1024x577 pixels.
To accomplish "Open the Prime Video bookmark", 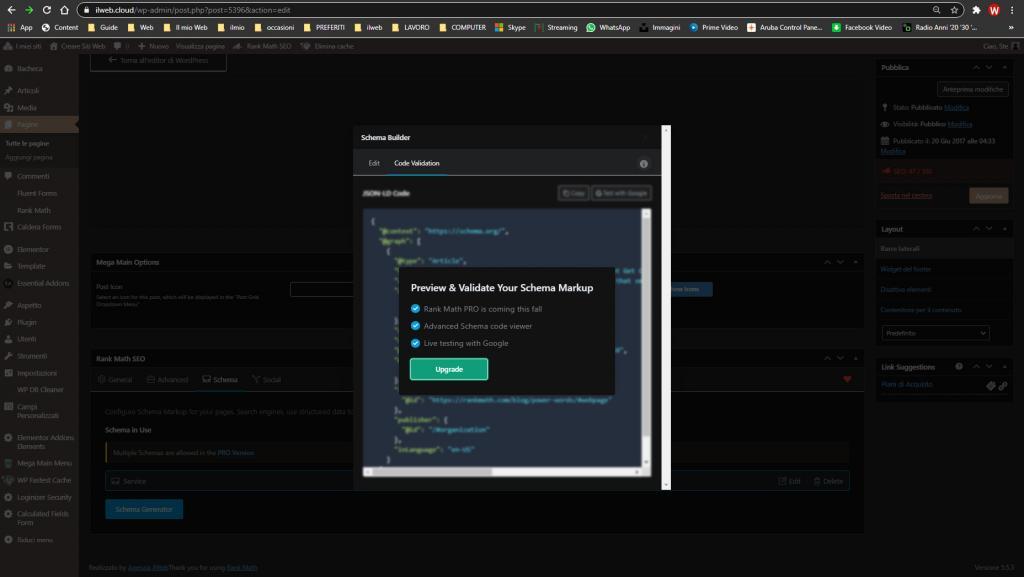I will click(x=714, y=27).
